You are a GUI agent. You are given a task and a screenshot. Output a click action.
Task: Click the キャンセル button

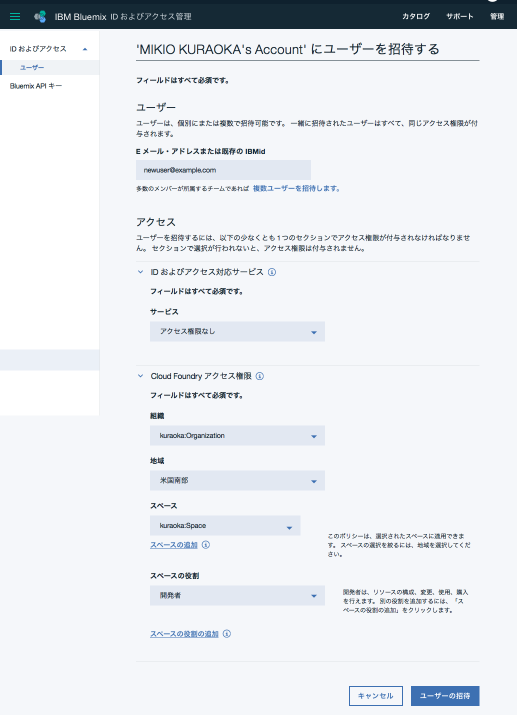376,696
